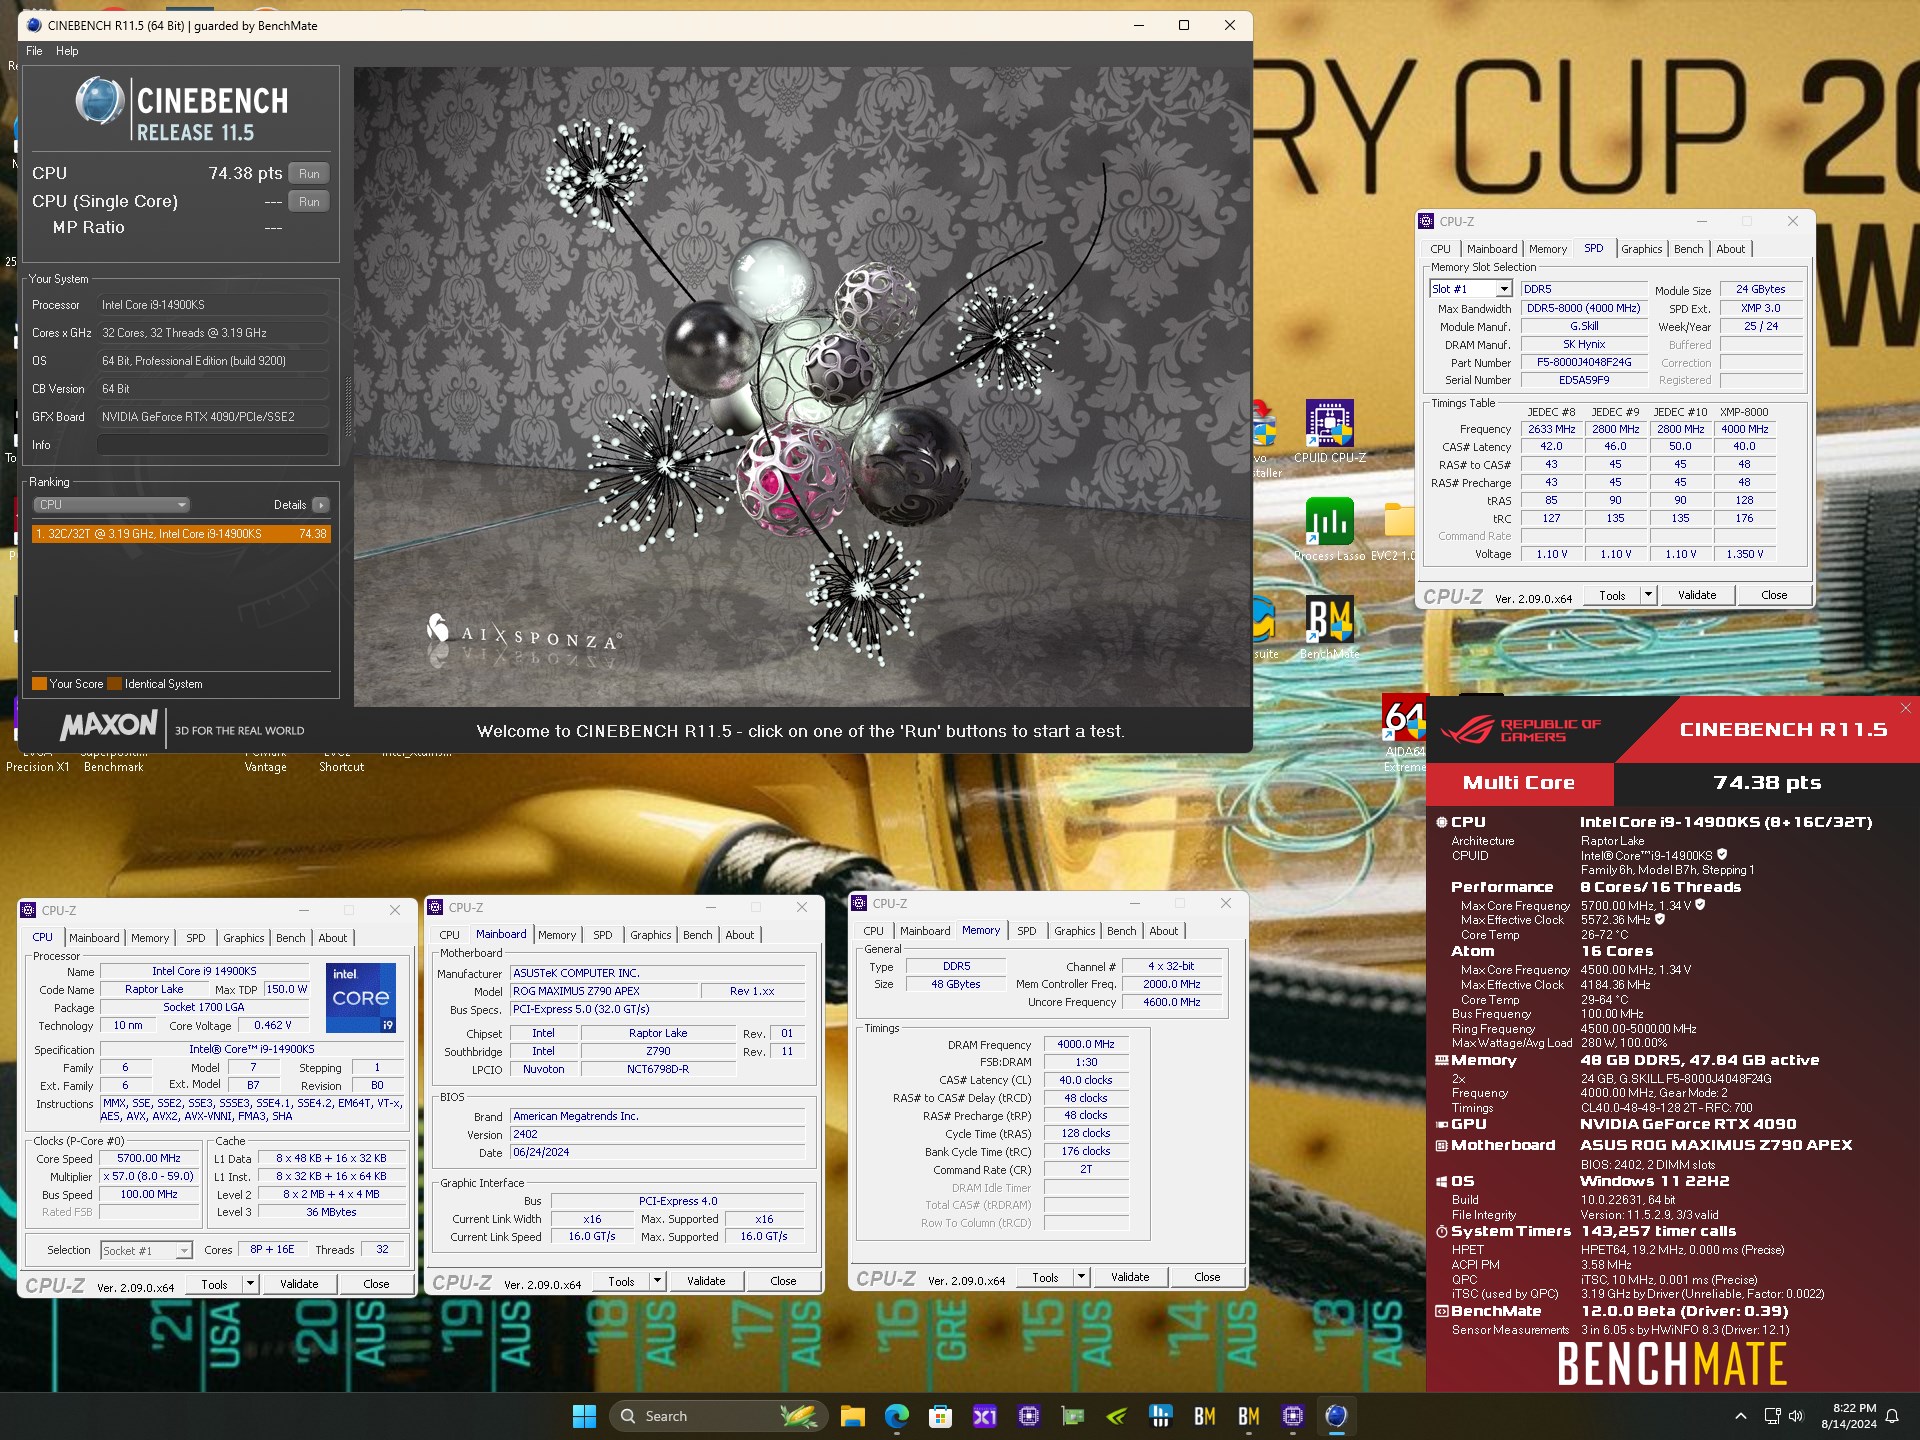Viewport: 1920px width, 1440px height.
Task: Run the Cinebench CPU multi-core test
Action: click(x=309, y=174)
